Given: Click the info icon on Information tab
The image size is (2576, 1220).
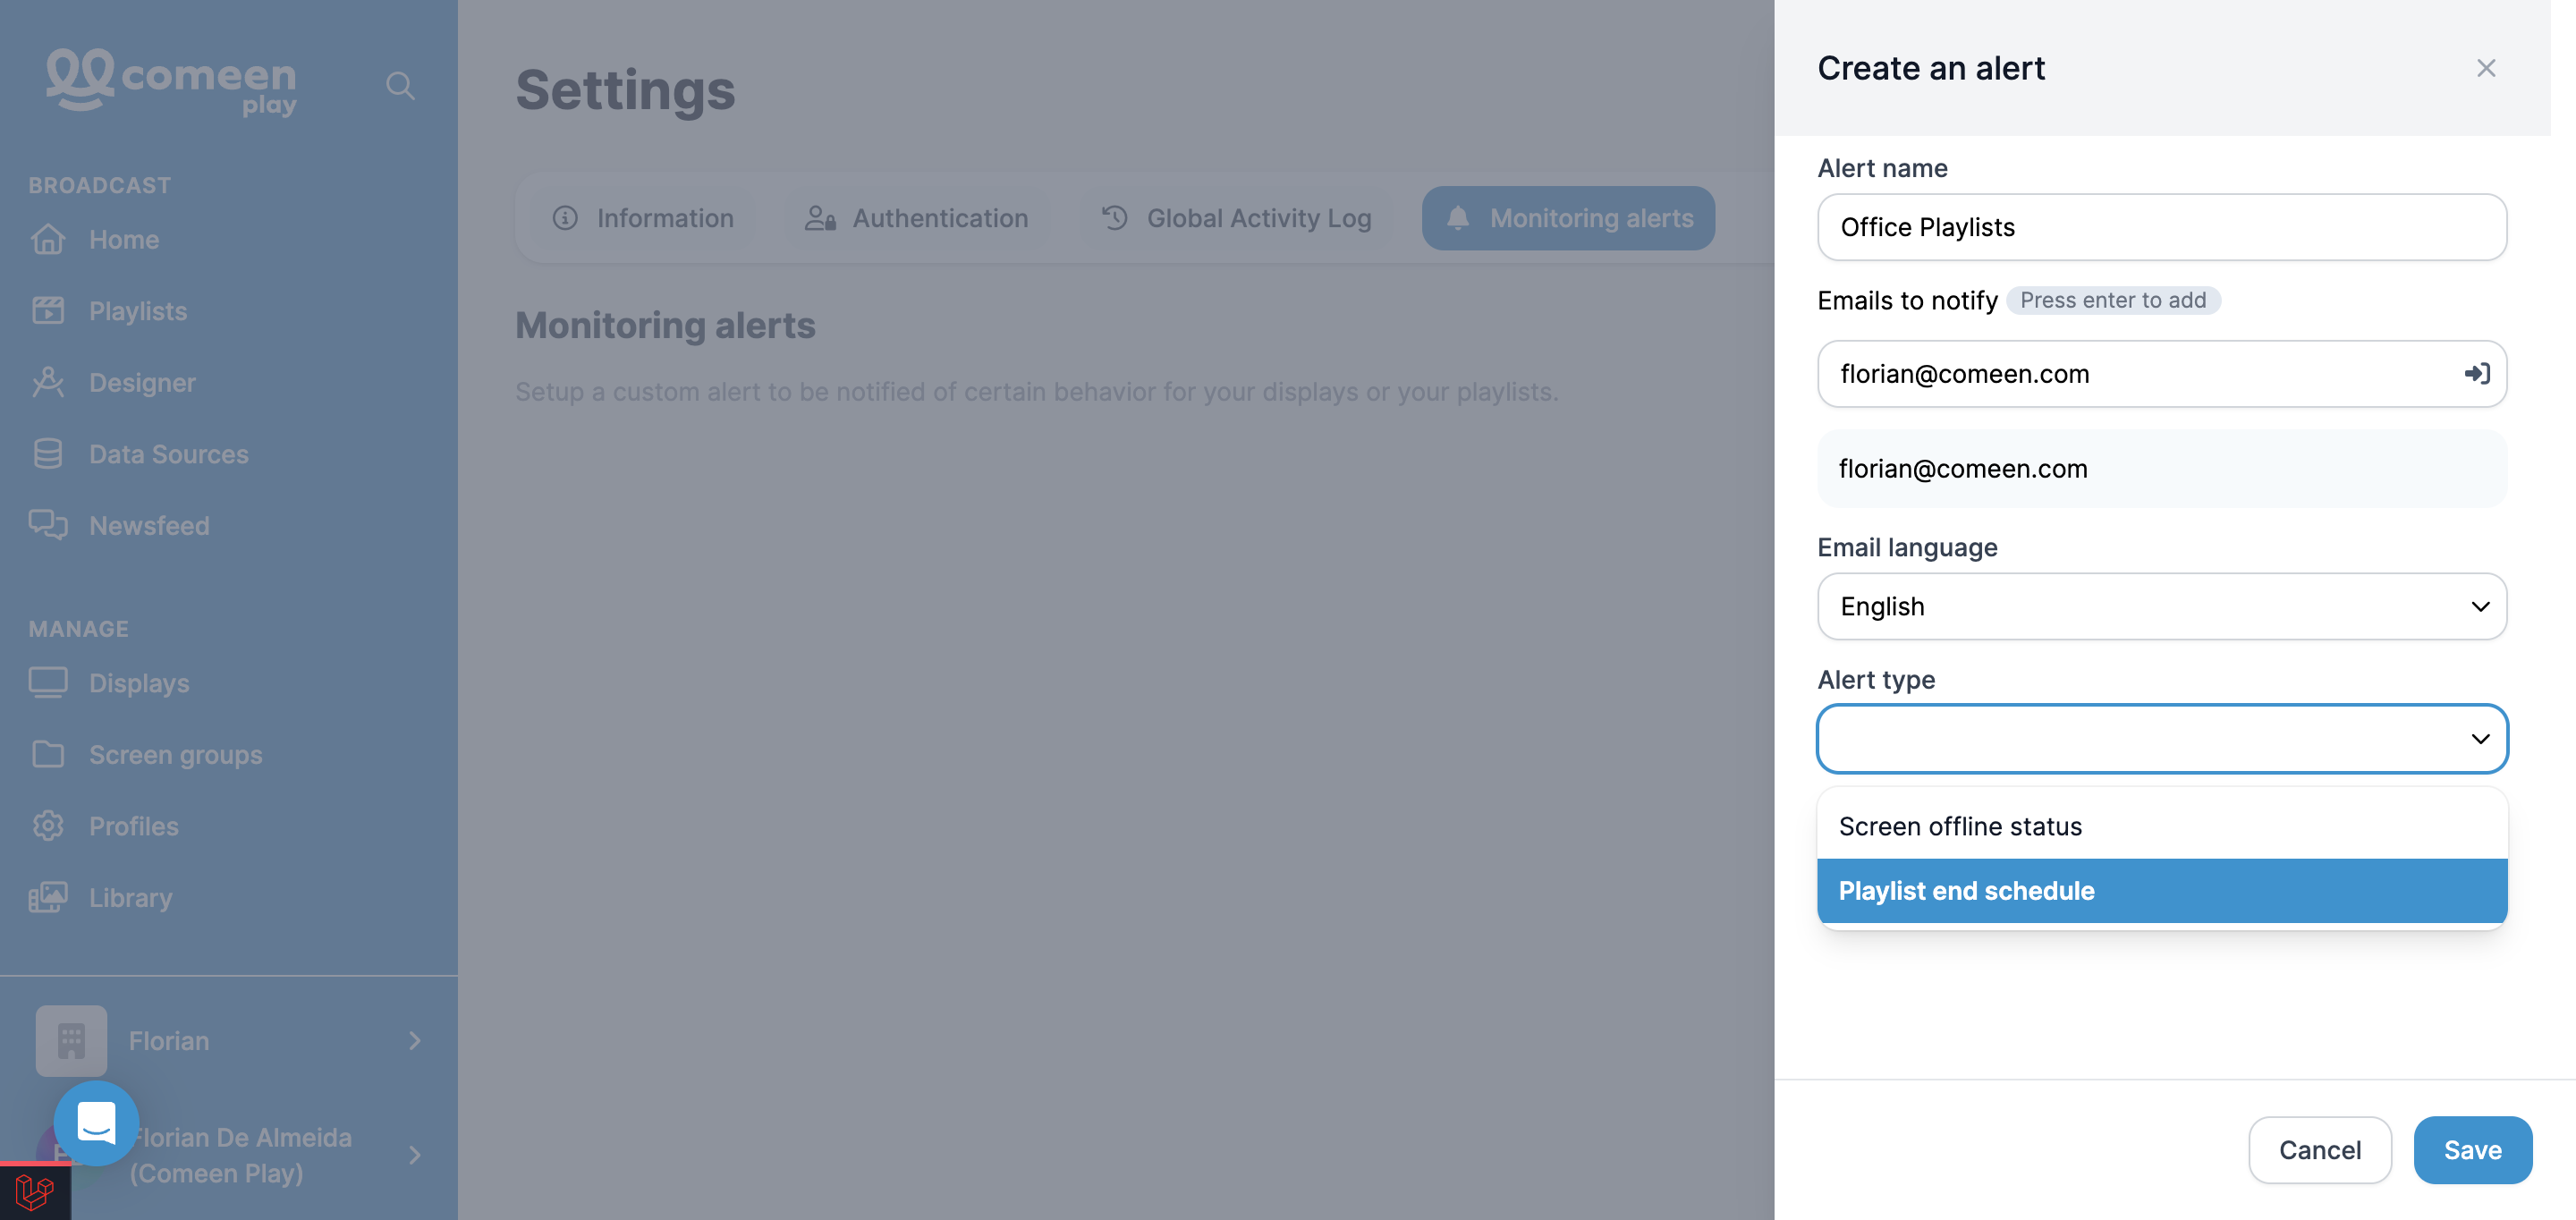Looking at the screenshot, I should [x=565, y=218].
